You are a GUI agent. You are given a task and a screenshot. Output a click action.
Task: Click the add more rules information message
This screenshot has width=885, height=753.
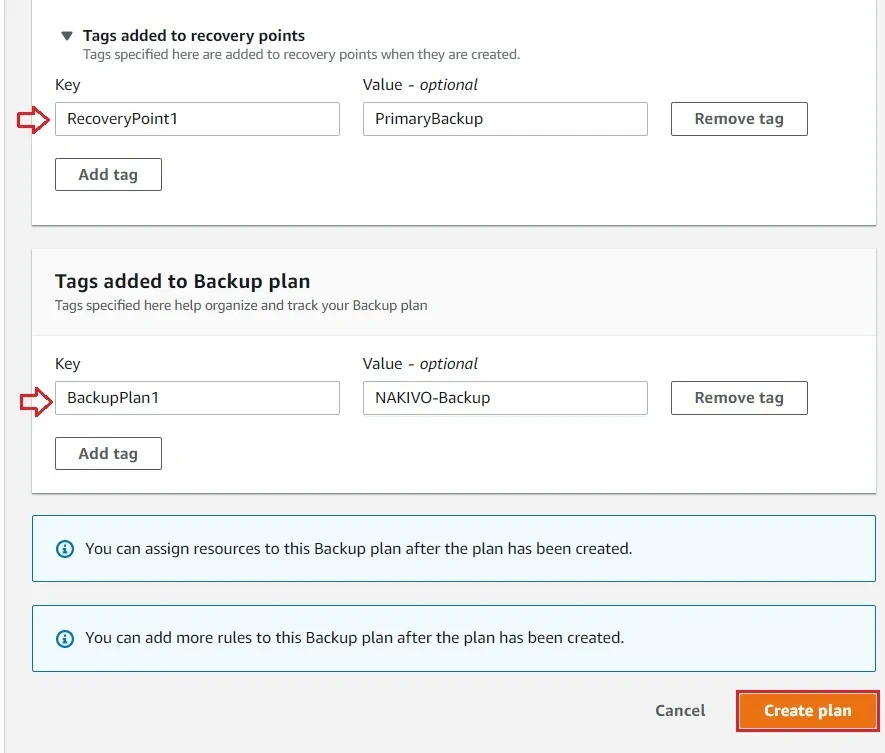coord(354,638)
